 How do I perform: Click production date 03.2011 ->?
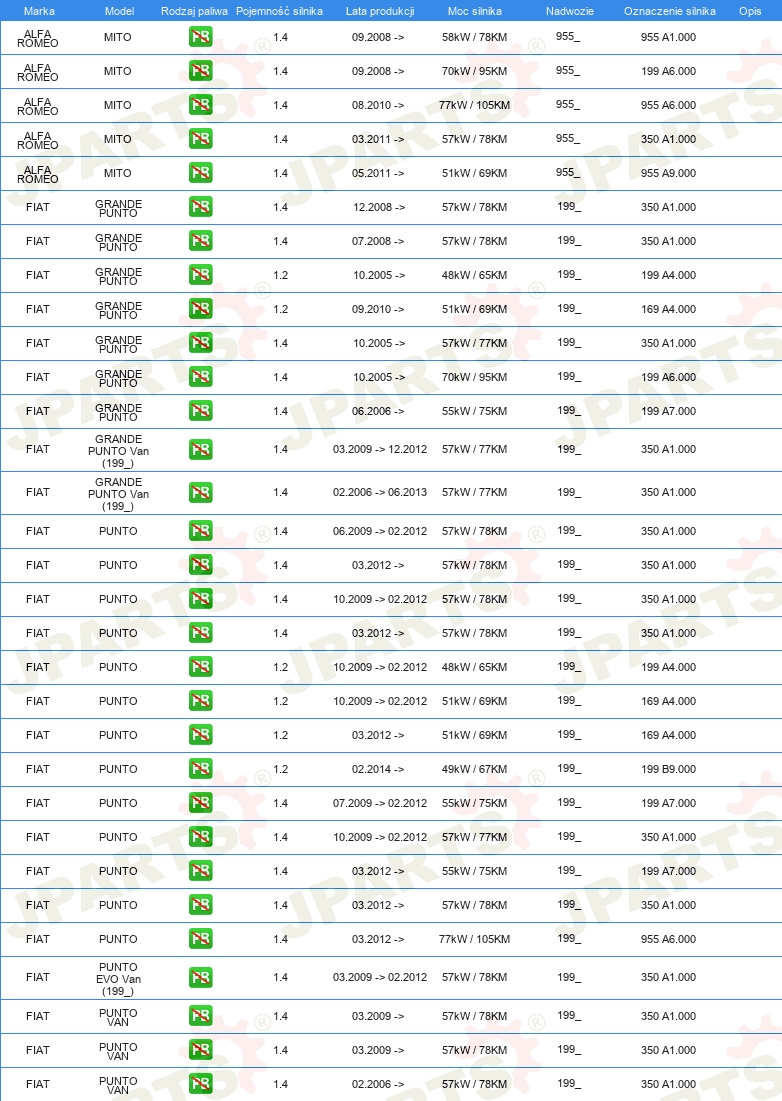[x=378, y=139]
